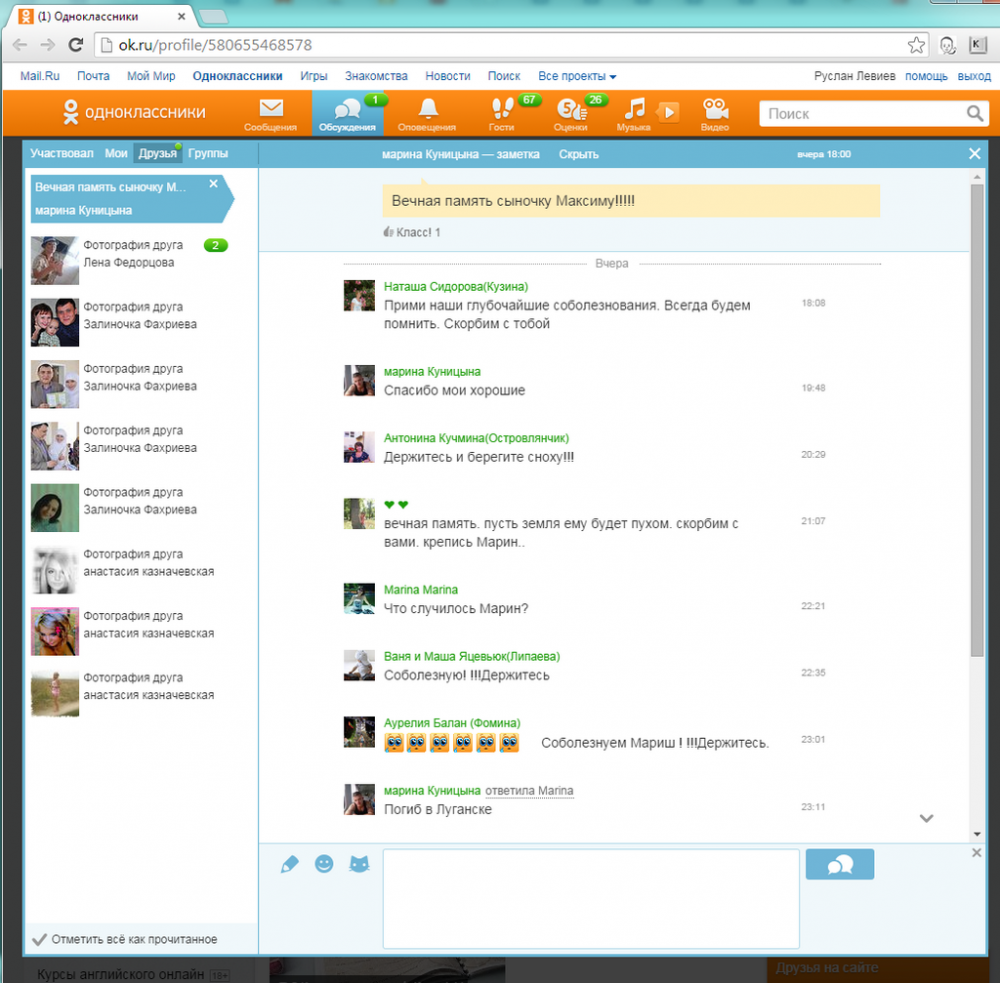Click the K browser extension icon
Viewport: 1000px width, 983px height.
pyautogui.click(x=978, y=45)
